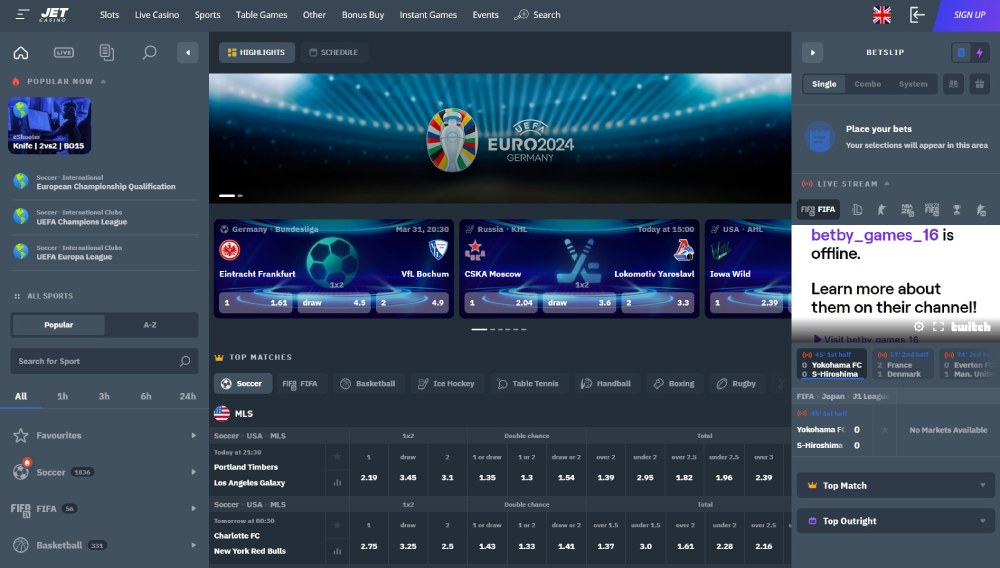This screenshot has height=568, width=1000.
Task: Click the sidebar magnifier search icon
Action: (149, 52)
